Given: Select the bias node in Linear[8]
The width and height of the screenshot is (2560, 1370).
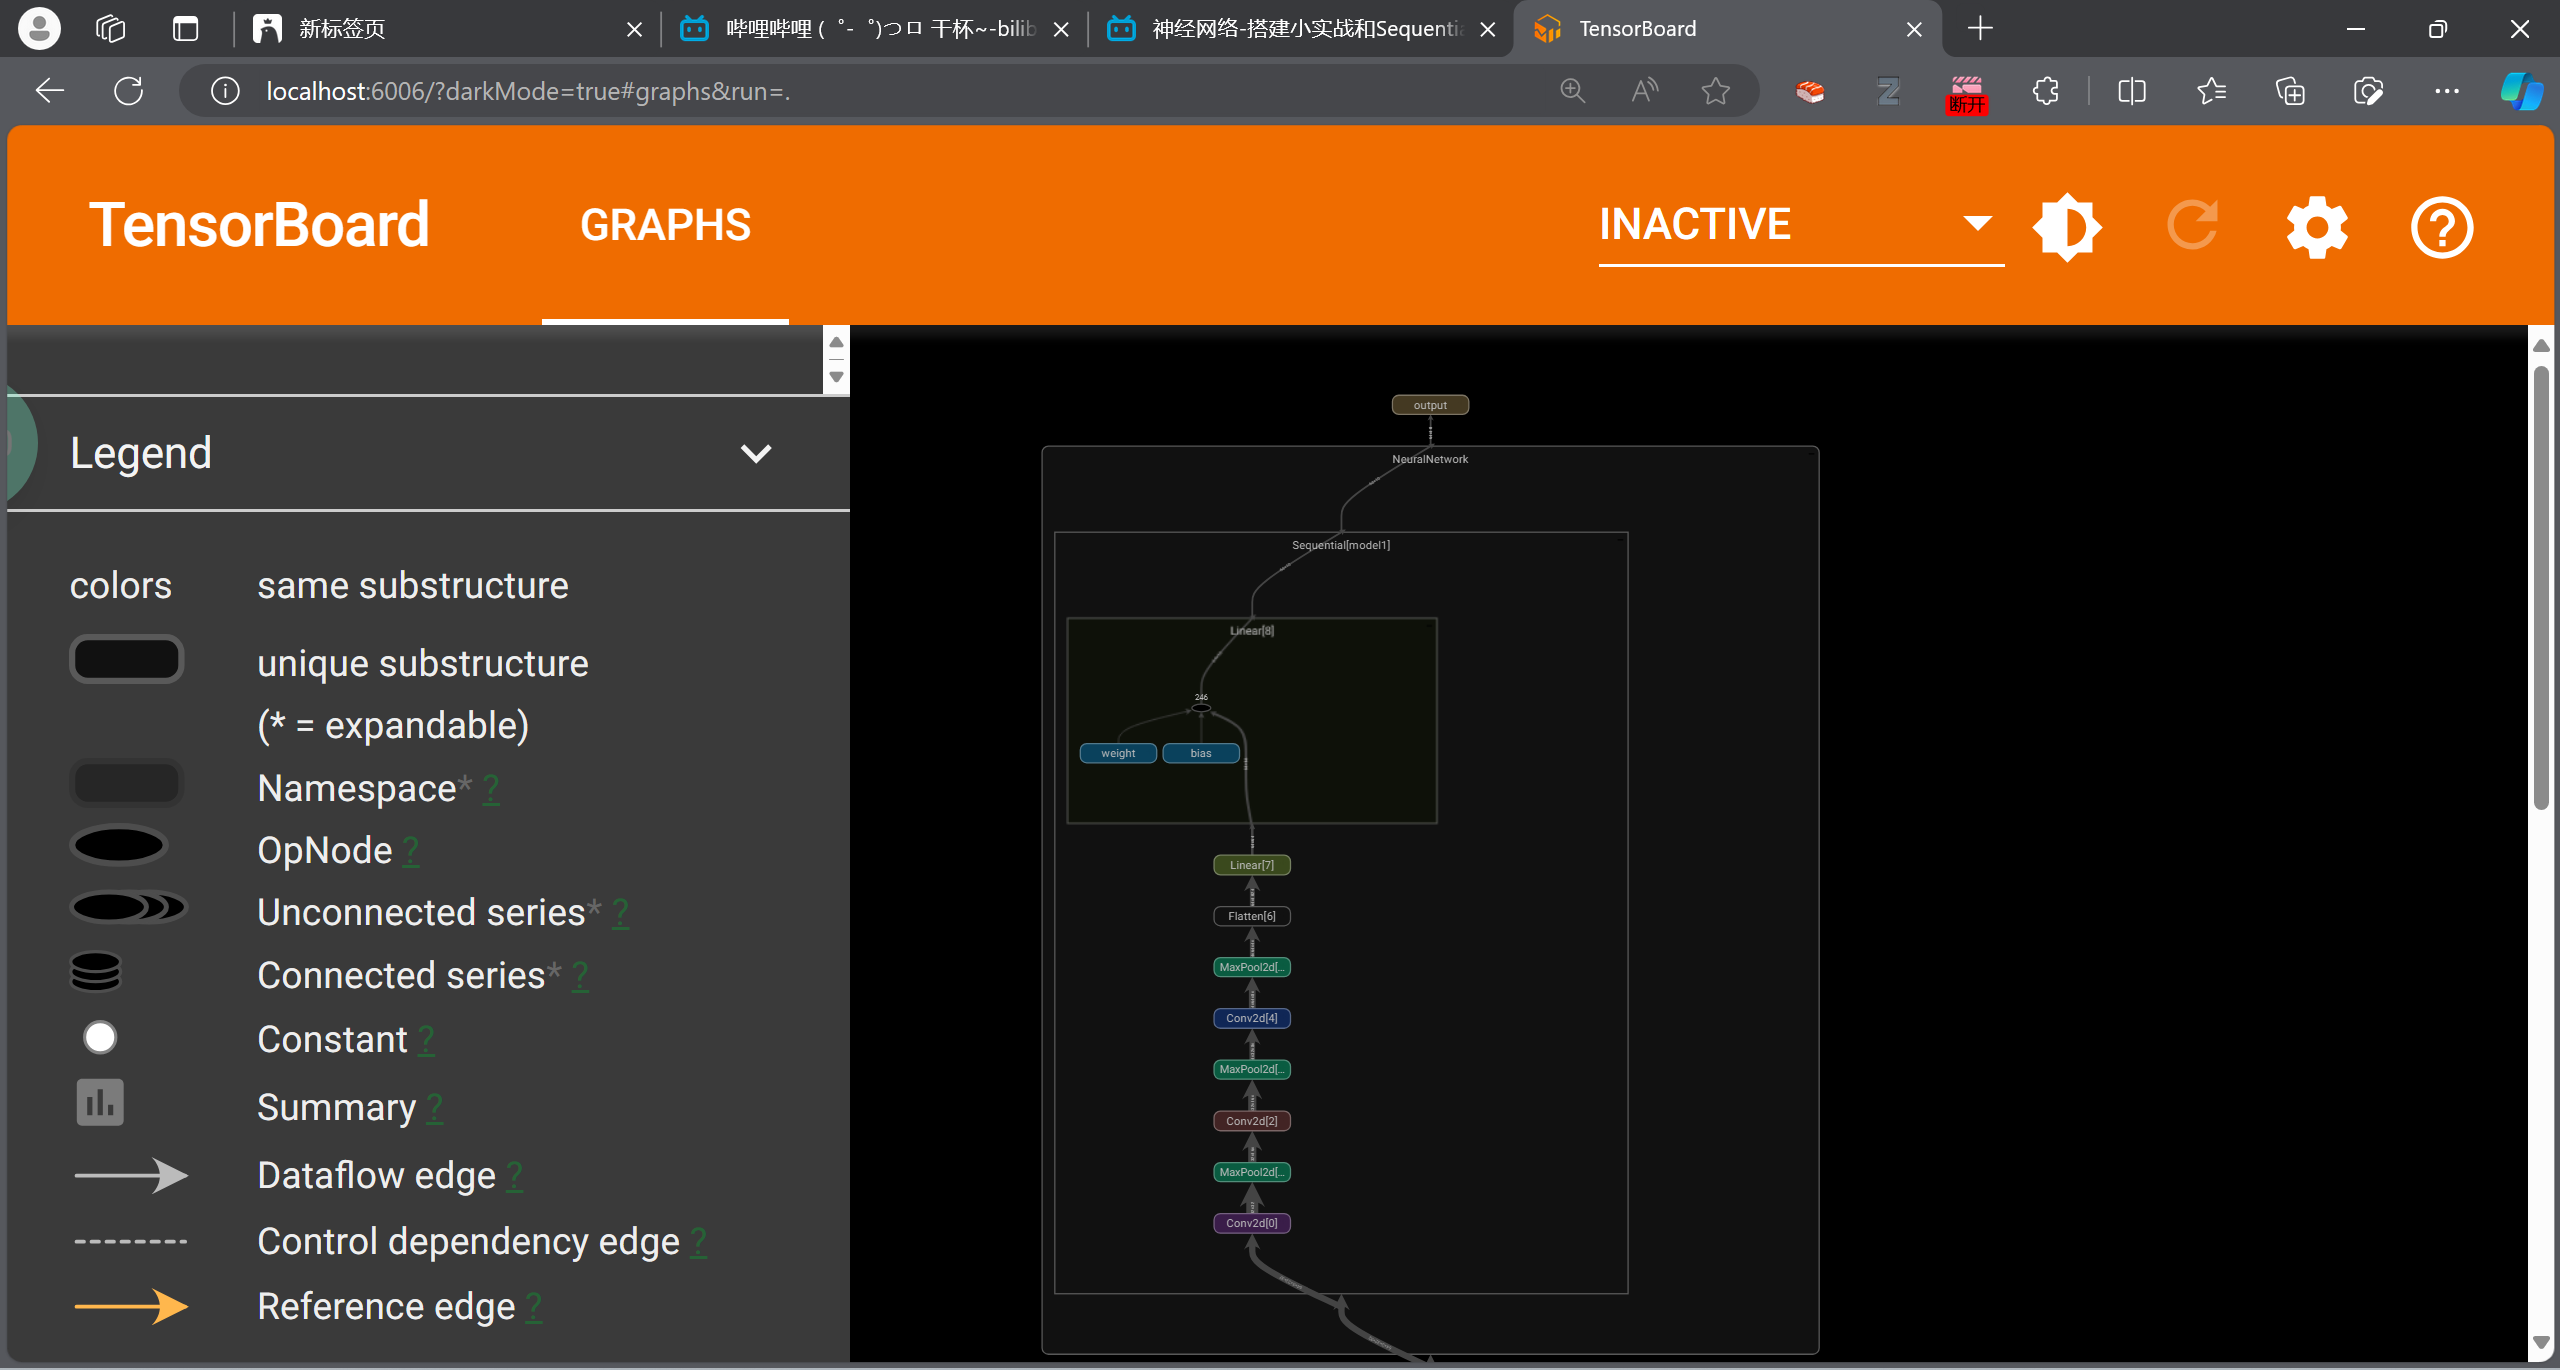Looking at the screenshot, I should [x=1201, y=753].
